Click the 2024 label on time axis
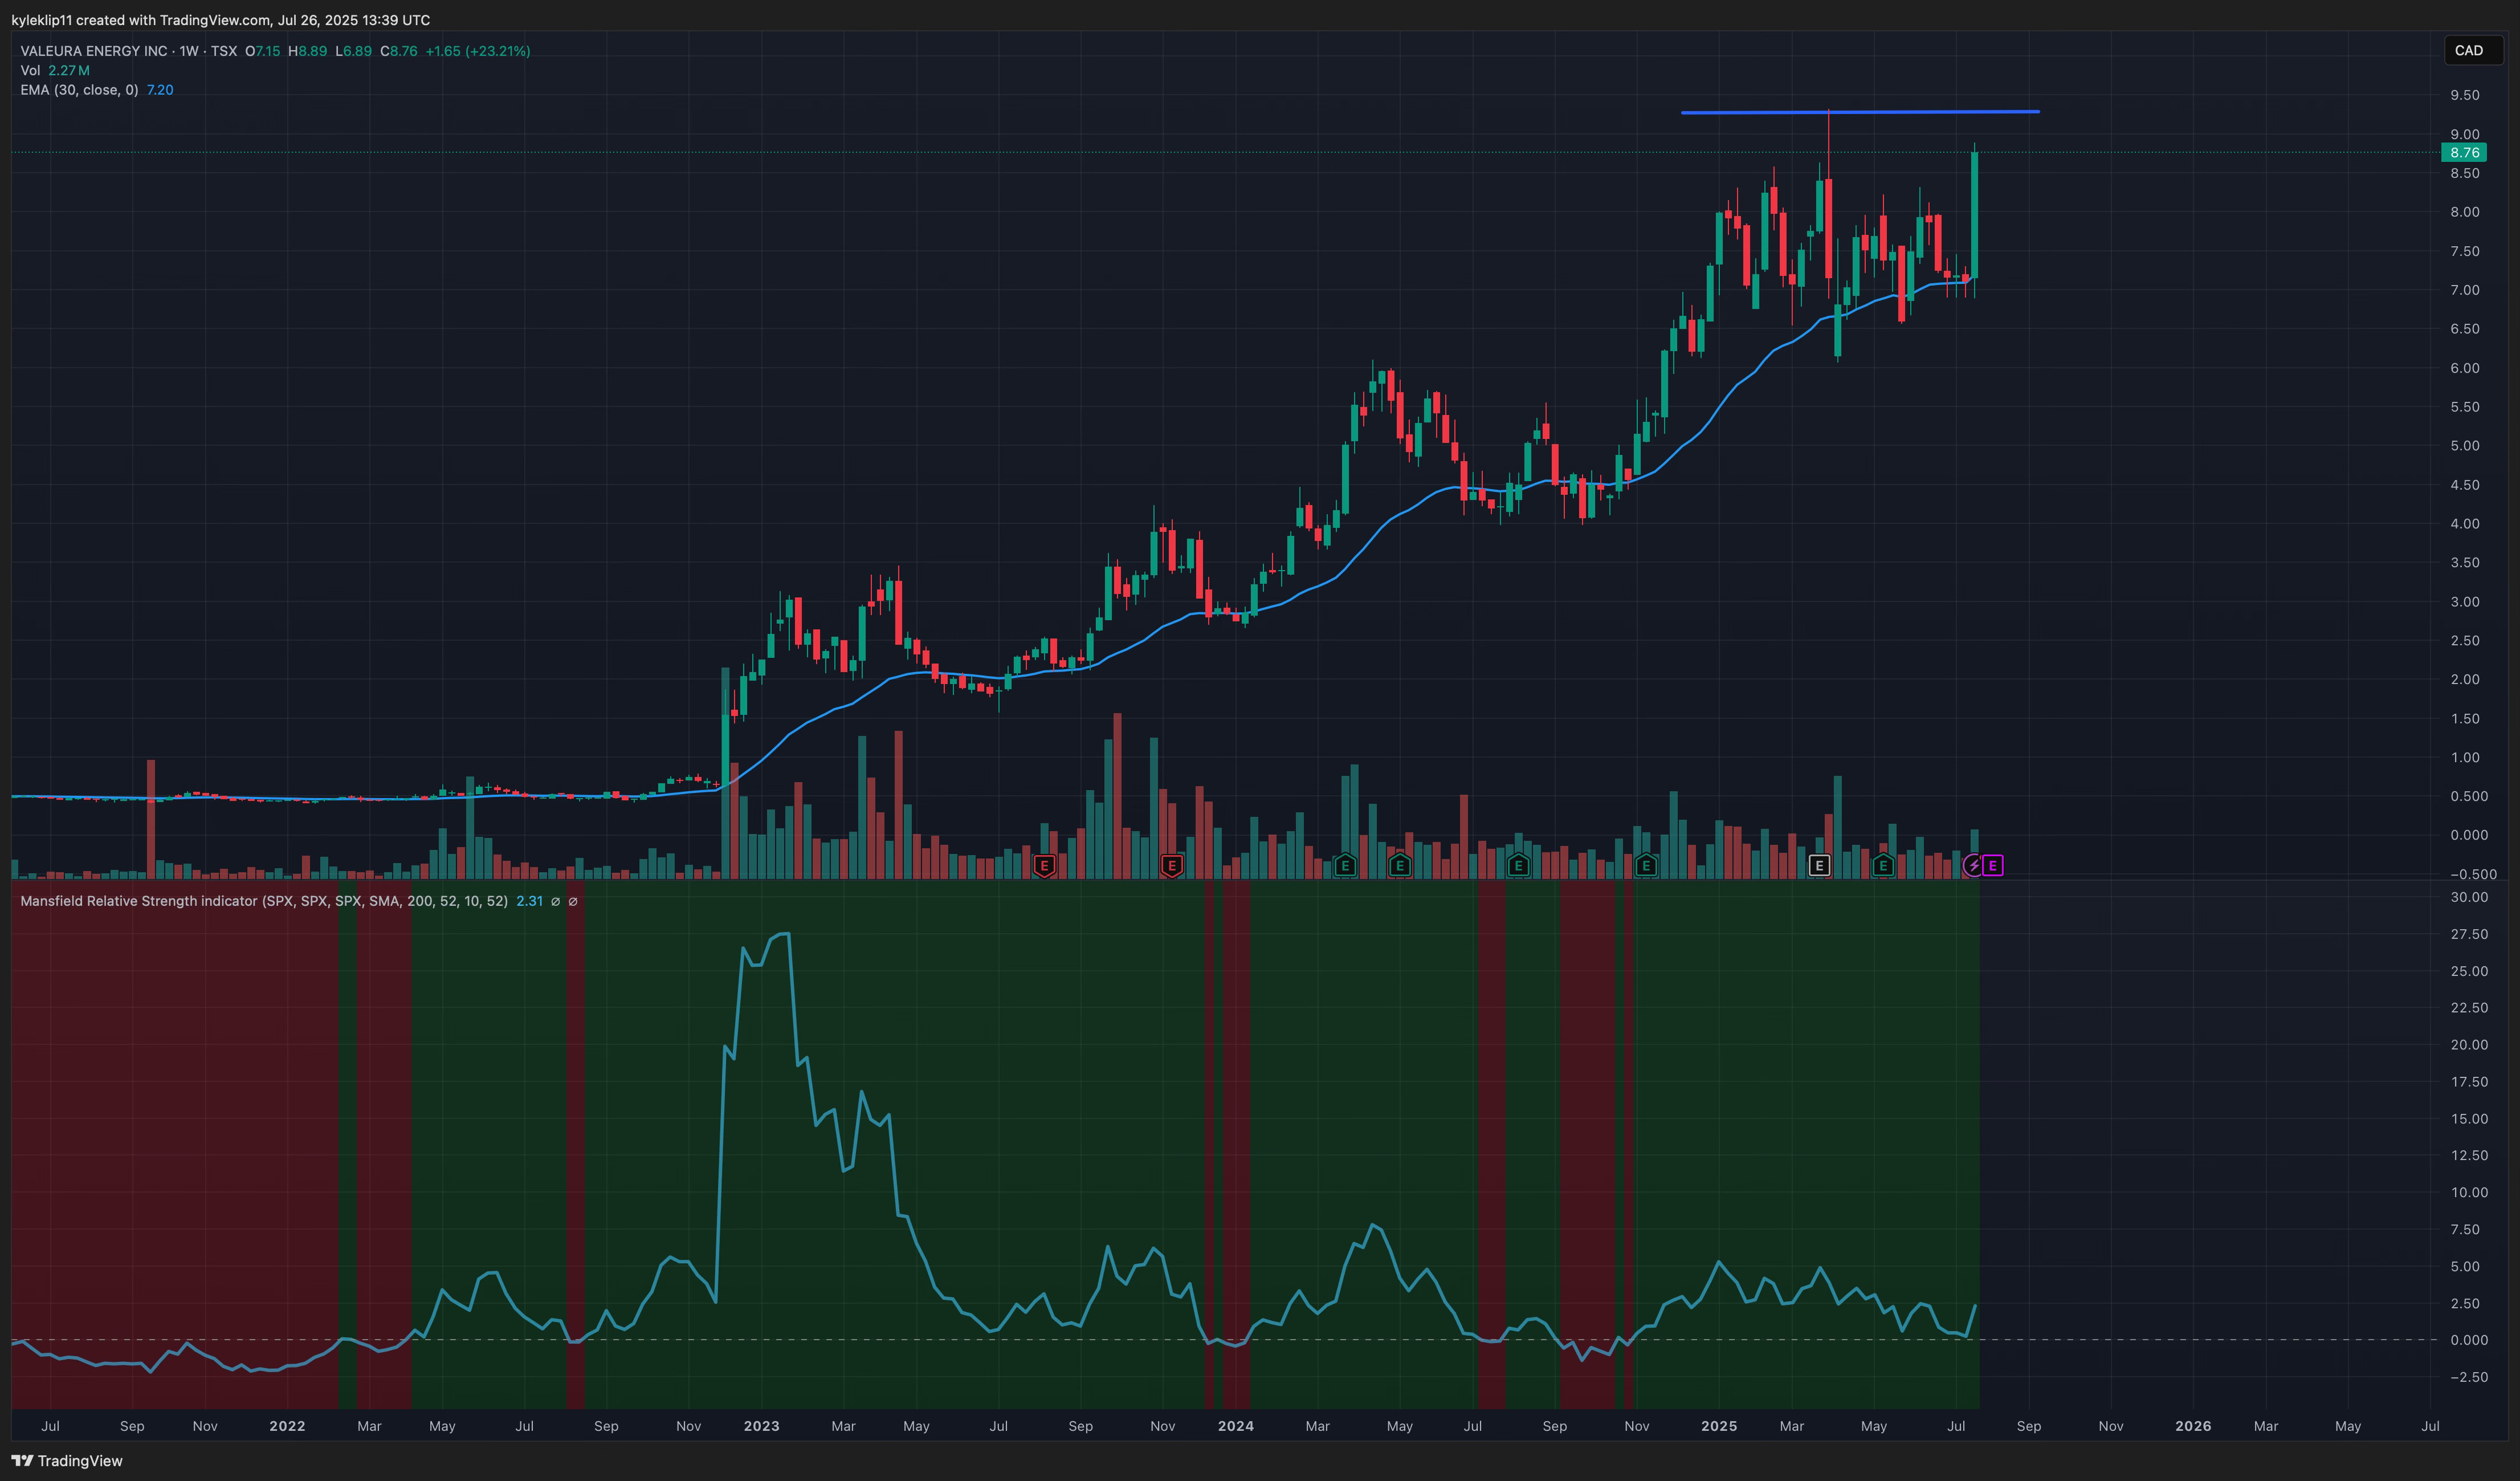The width and height of the screenshot is (2520, 1481). coord(1235,1426)
